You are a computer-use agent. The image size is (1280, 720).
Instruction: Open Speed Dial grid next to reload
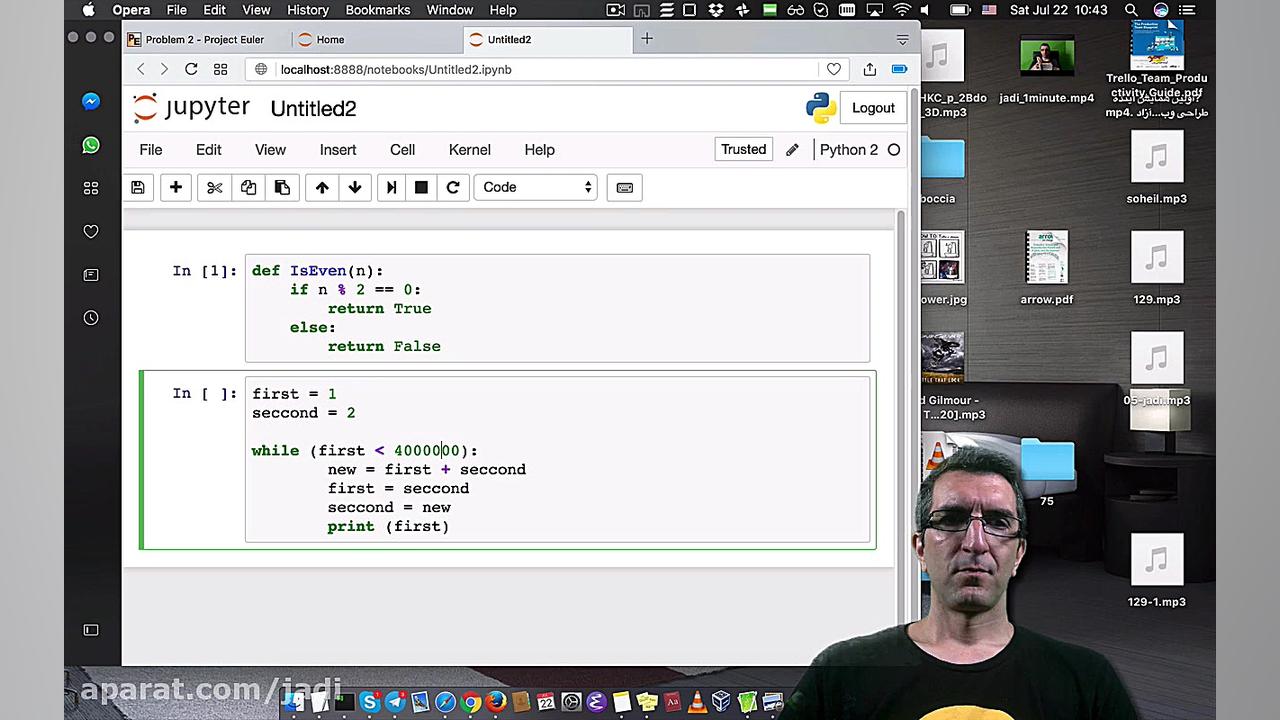tap(220, 69)
